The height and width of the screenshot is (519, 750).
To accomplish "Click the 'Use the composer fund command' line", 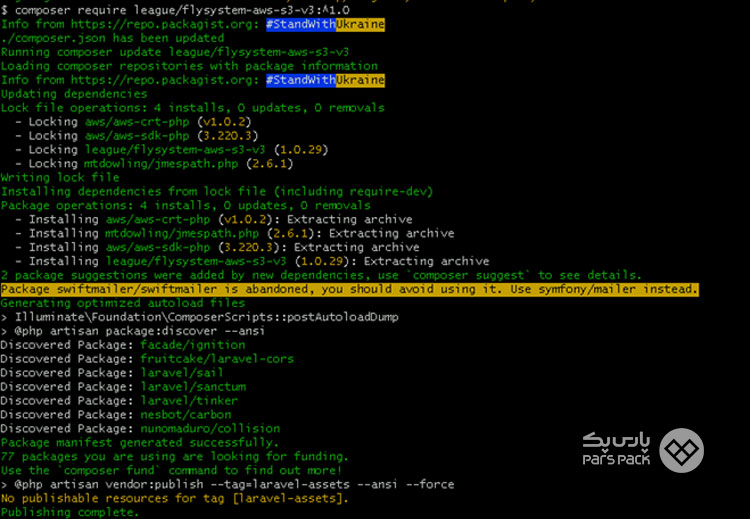I will tap(172, 470).
